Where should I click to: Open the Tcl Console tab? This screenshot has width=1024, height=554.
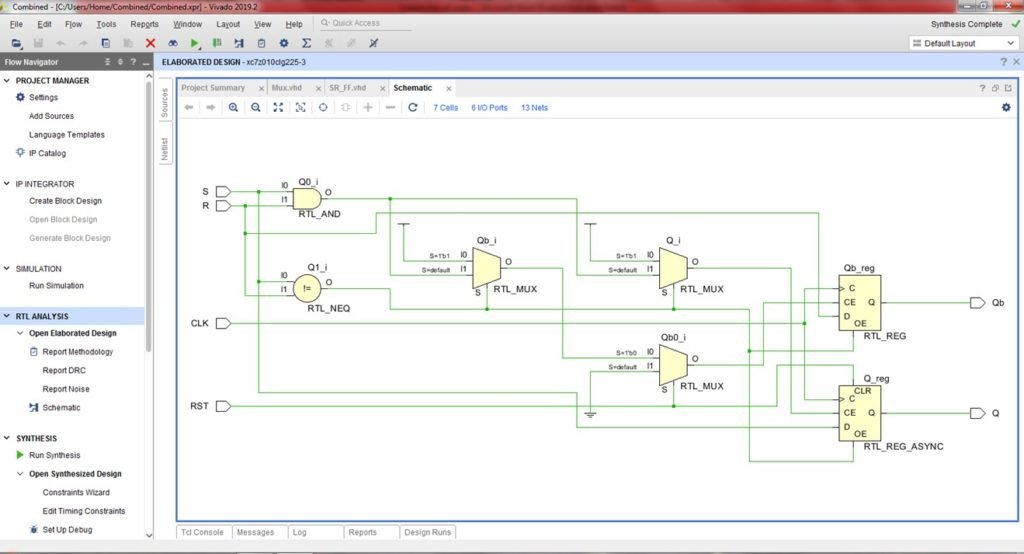(x=202, y=532)
